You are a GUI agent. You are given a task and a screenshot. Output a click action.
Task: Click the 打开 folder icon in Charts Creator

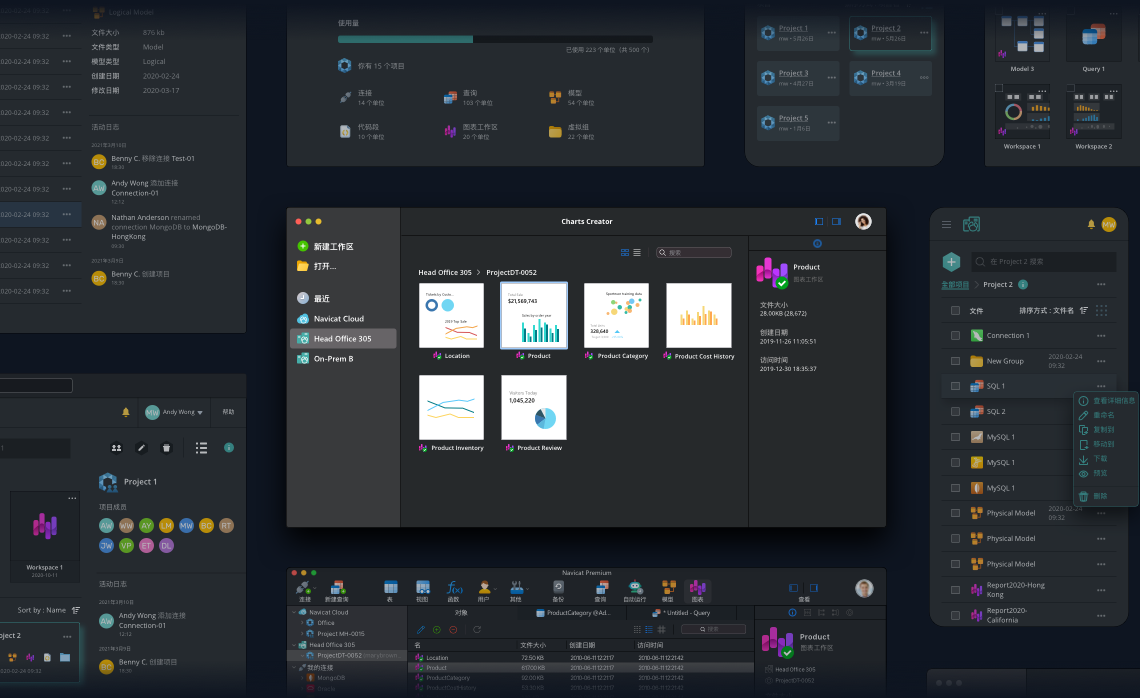tap(302, 266)
